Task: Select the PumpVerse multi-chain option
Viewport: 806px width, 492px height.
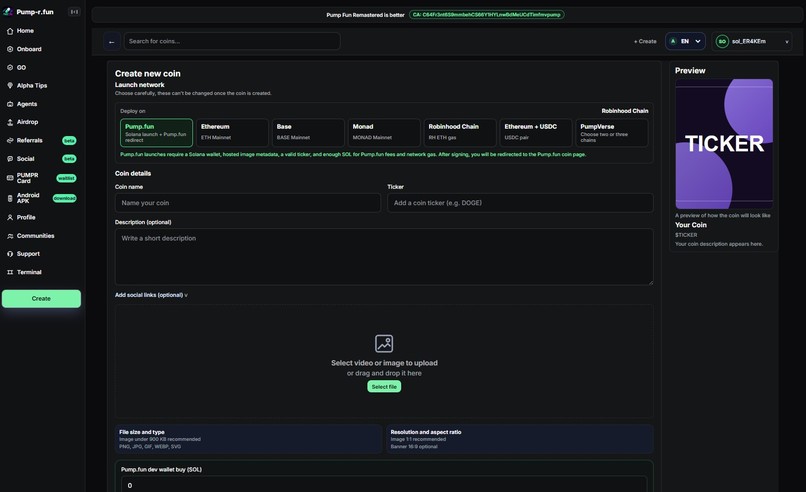Action: [612, 133]
